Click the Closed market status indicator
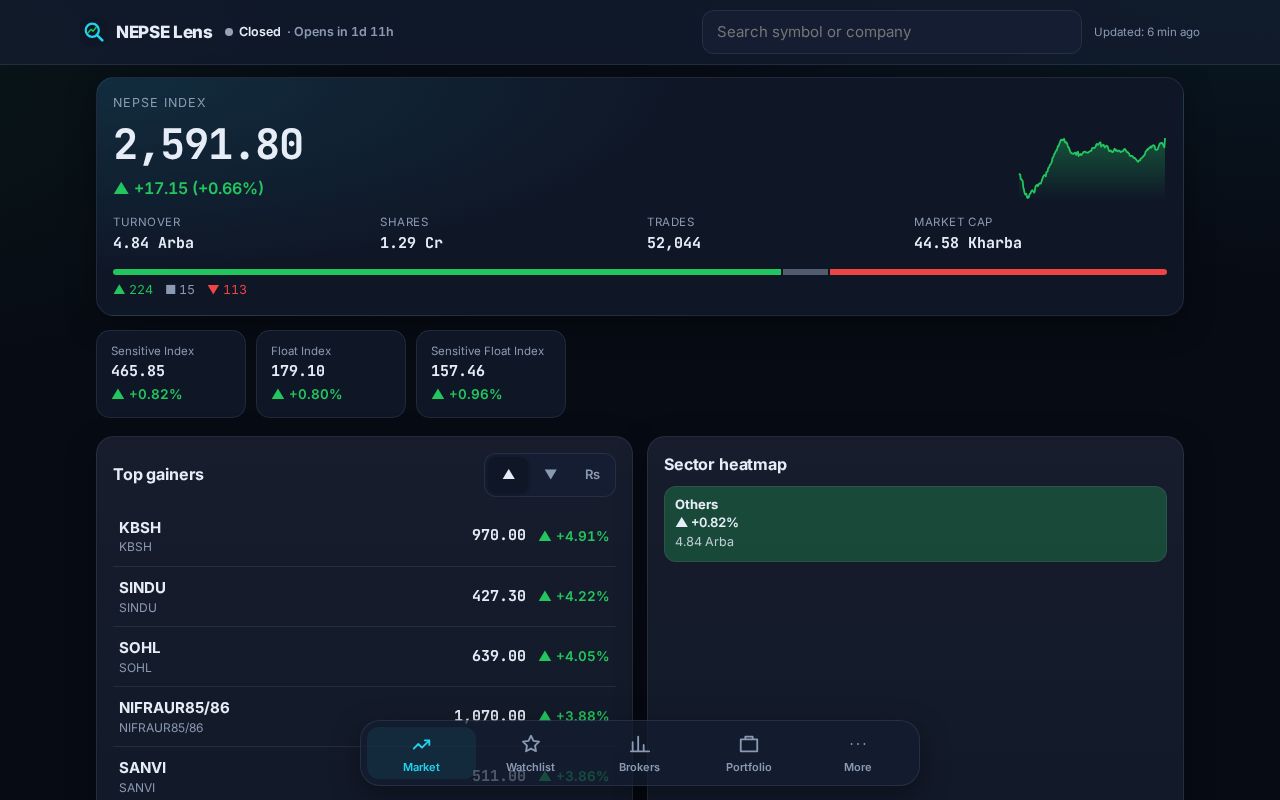This screenshot has width=1280, height=800. 253,32
